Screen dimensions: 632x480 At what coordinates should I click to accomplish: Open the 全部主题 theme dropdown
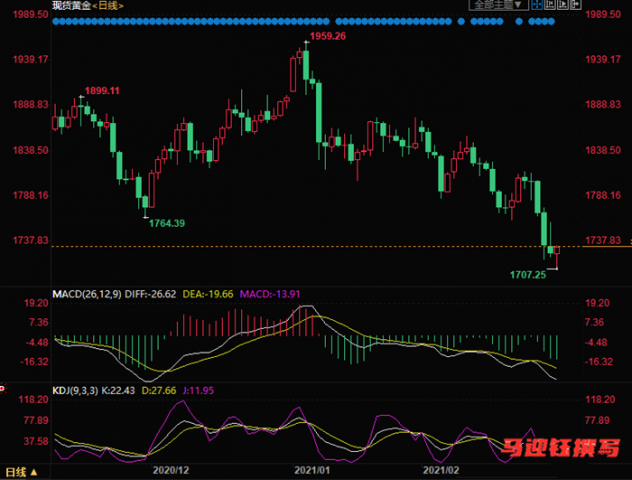pyautogui.click(x=499, y=4)
